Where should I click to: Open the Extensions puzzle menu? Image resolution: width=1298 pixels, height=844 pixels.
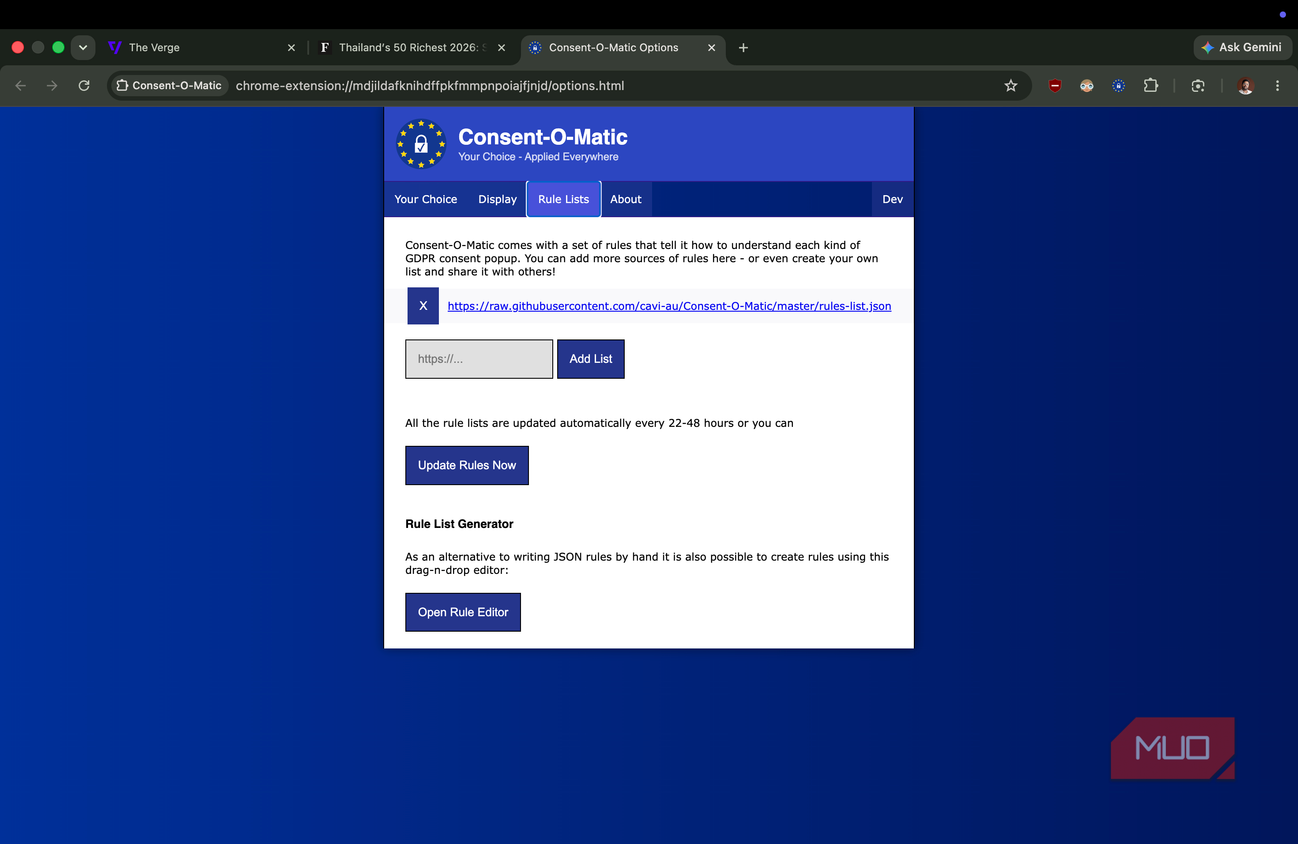point(1151,86)
